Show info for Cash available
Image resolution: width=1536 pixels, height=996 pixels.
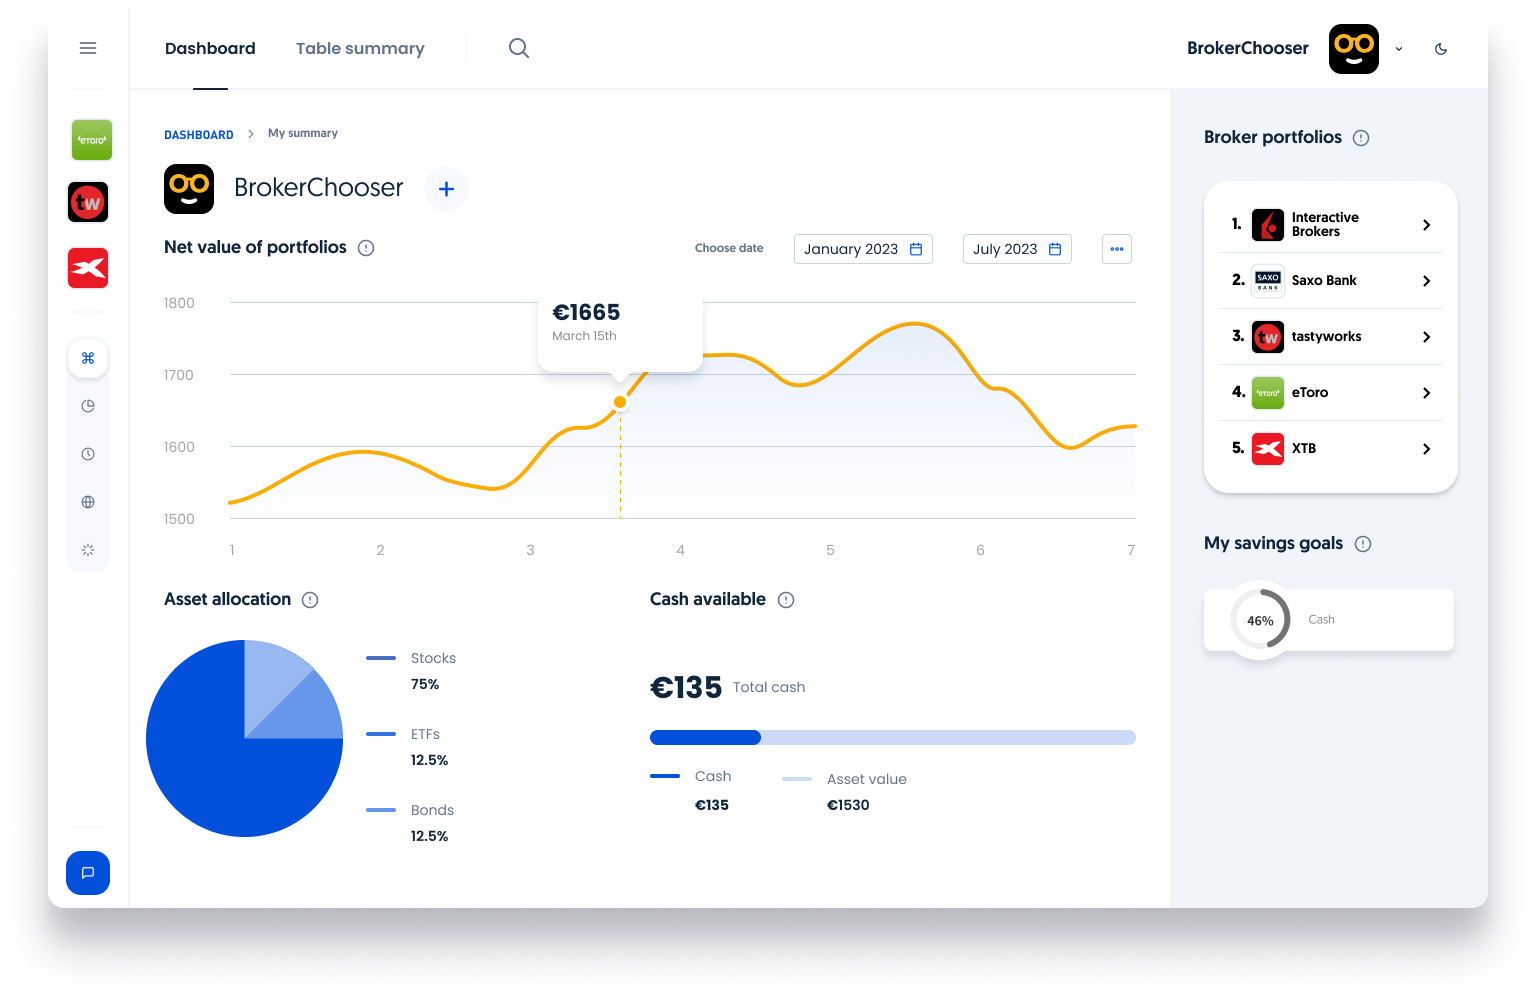click(786, 600)
